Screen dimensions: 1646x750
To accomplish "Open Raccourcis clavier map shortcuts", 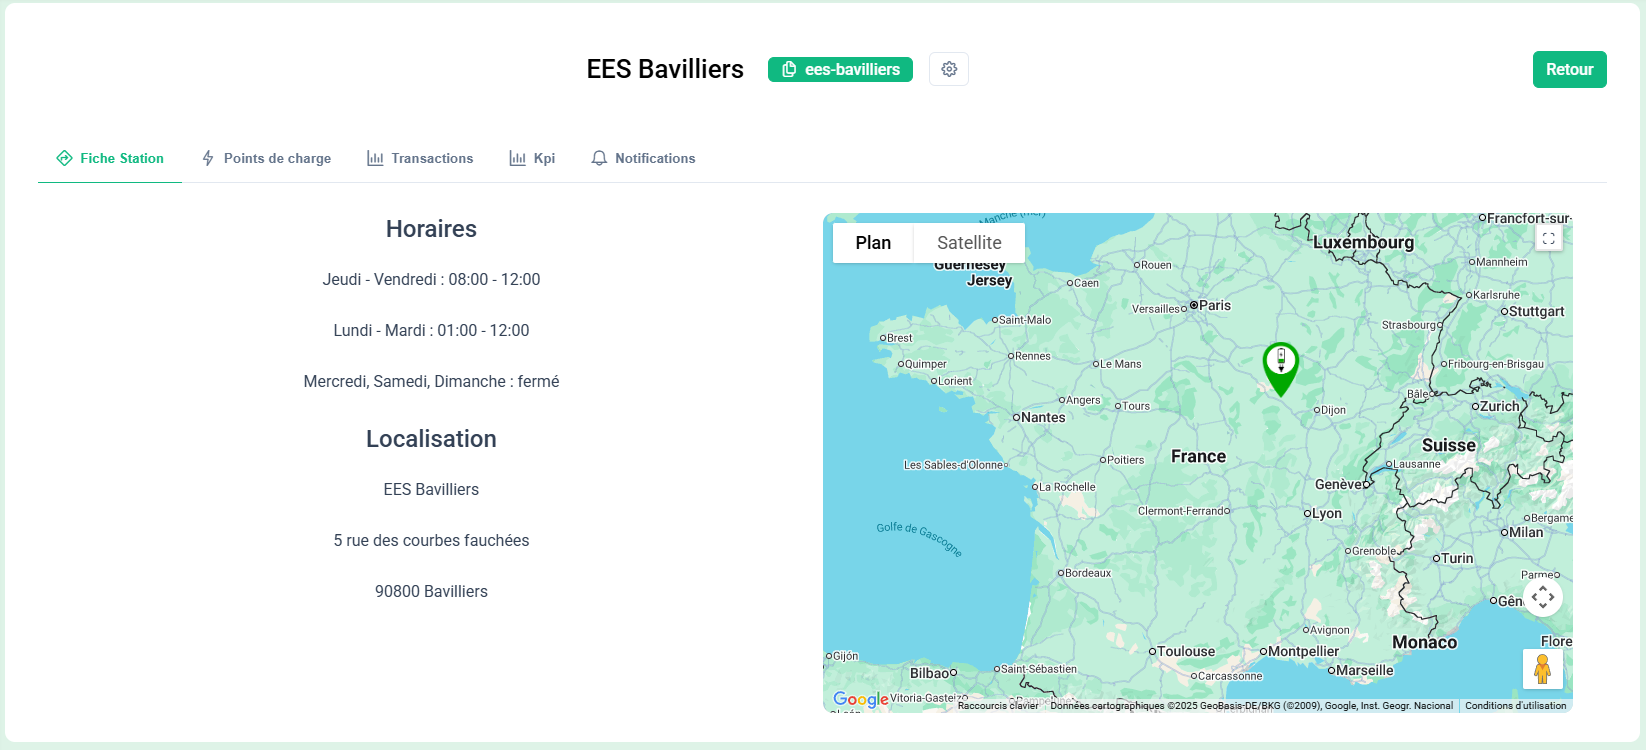I will pyautogui.click(x=998, y=706).
